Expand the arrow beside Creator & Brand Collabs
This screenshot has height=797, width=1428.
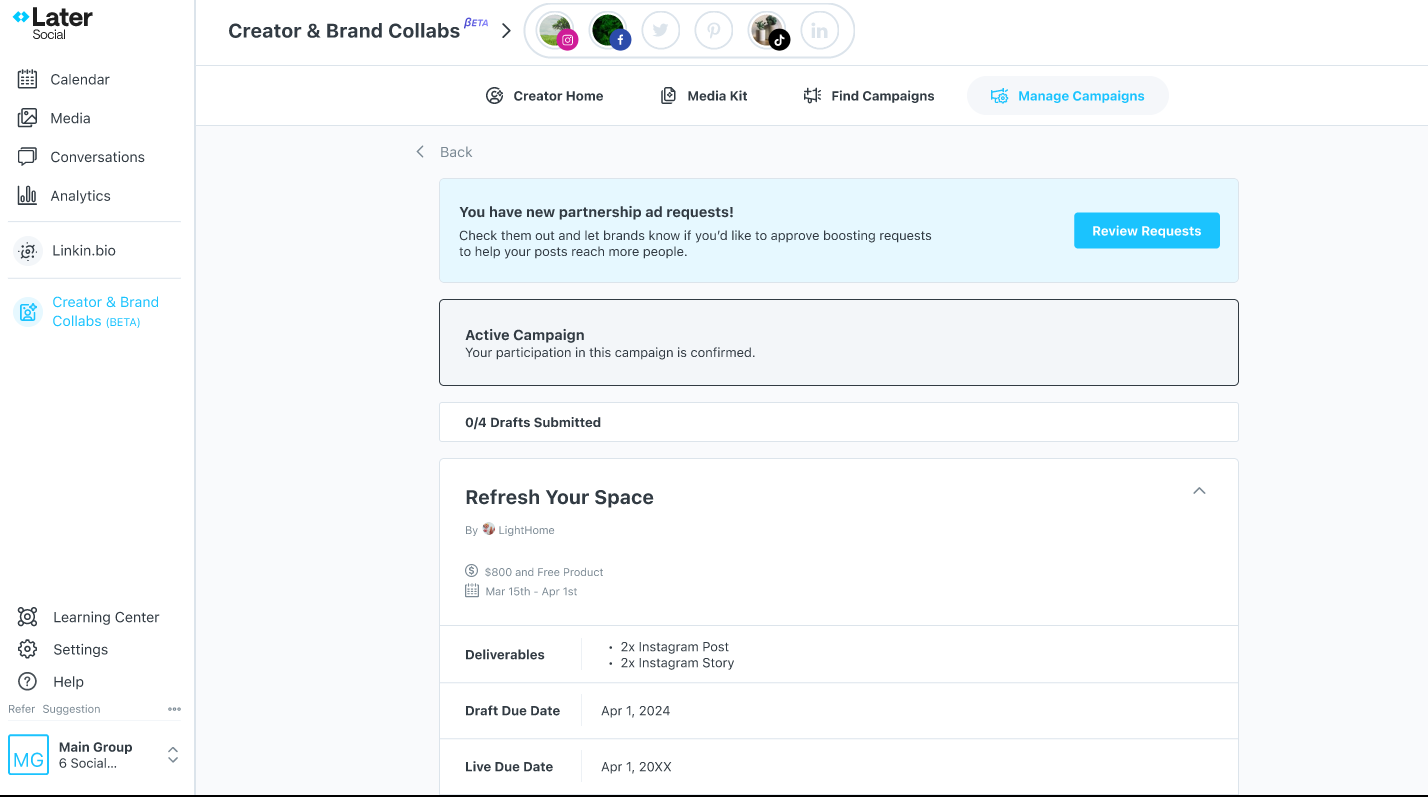[506, 31]
